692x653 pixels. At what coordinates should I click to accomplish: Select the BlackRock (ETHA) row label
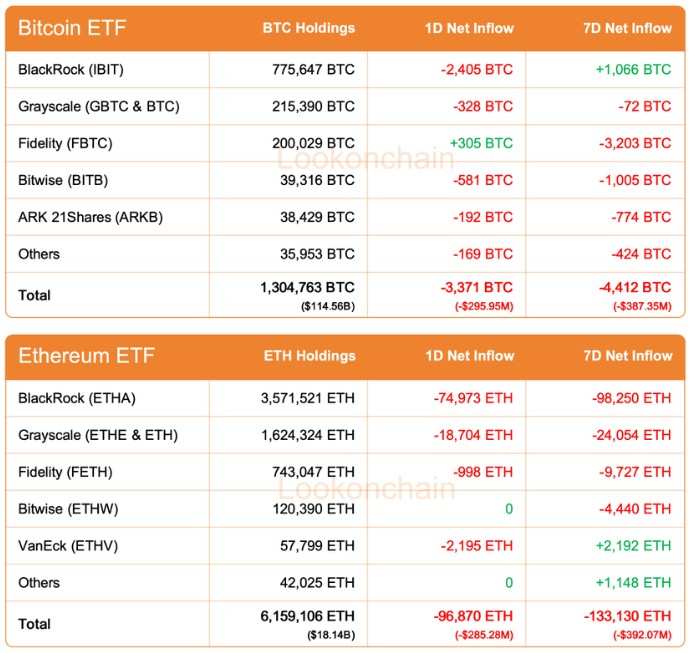point(77,398)
